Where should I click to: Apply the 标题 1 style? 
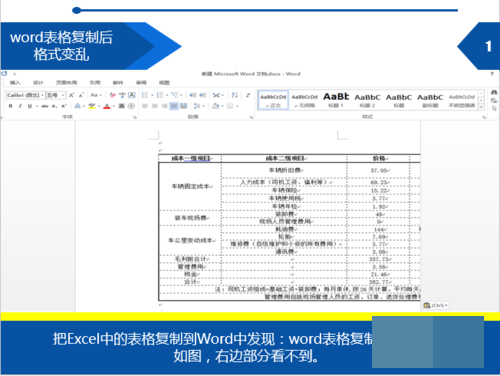coord(336,100)
